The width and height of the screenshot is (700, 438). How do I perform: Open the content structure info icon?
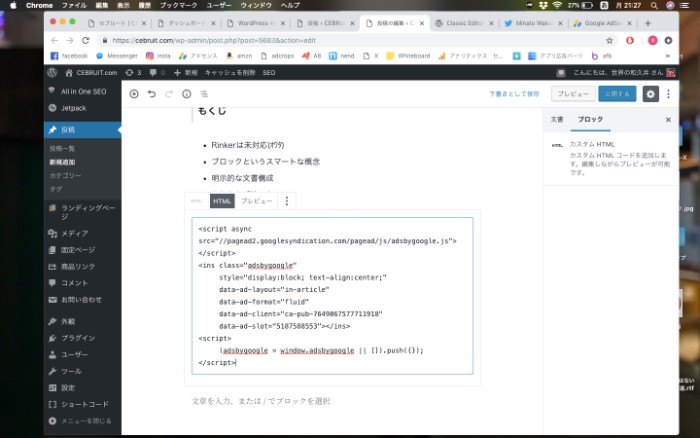tap(186, 93)
